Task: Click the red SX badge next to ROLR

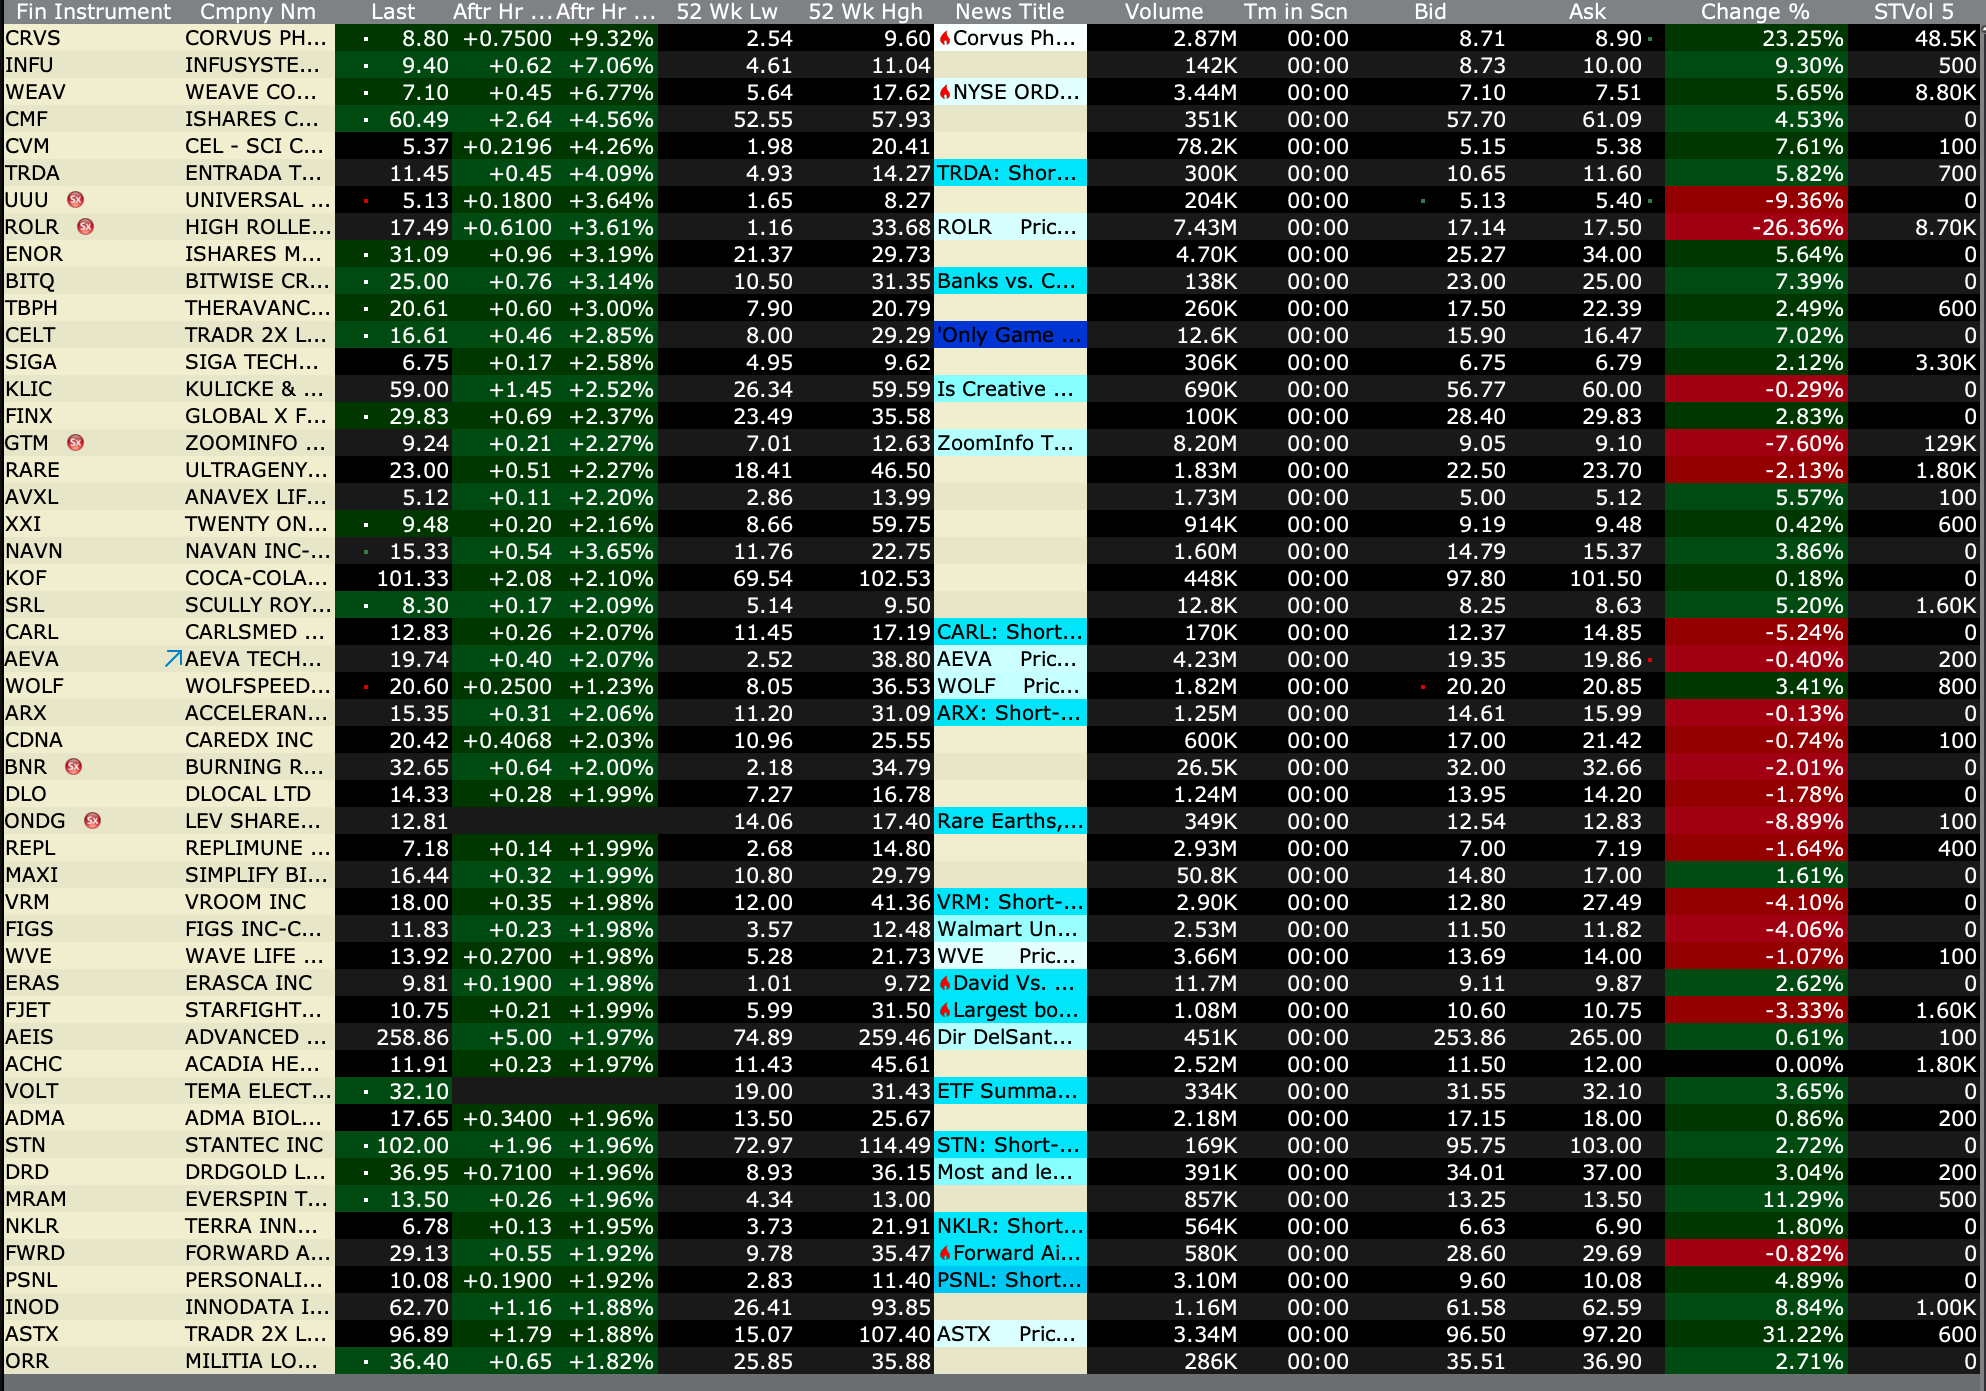Action: [86, 227]
